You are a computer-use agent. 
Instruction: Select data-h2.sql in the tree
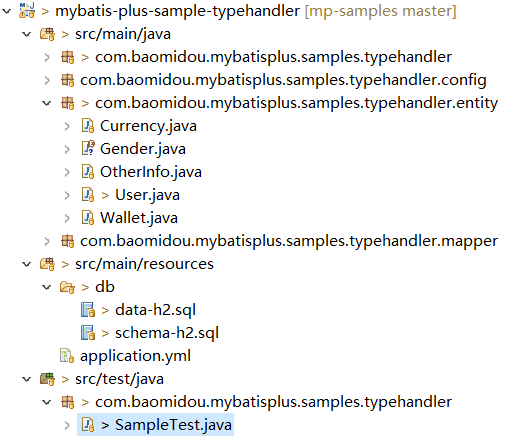pos(155,310)
